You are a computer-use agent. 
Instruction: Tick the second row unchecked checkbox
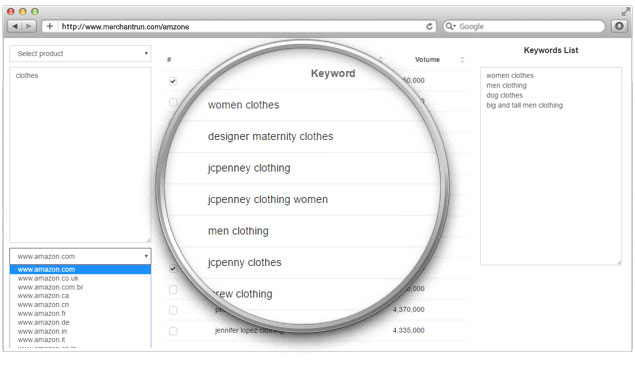(x=173, y=102)
